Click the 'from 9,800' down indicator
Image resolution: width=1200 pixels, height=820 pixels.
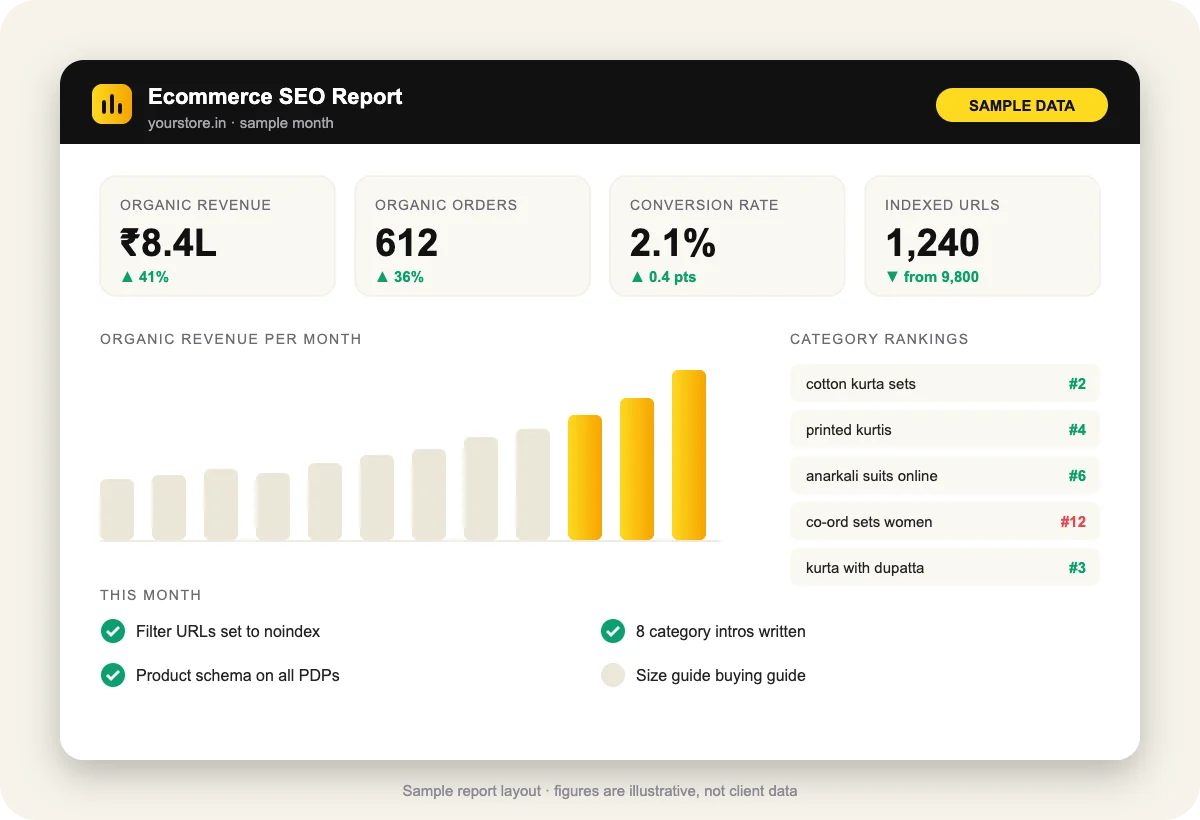[x=932, y=277]
